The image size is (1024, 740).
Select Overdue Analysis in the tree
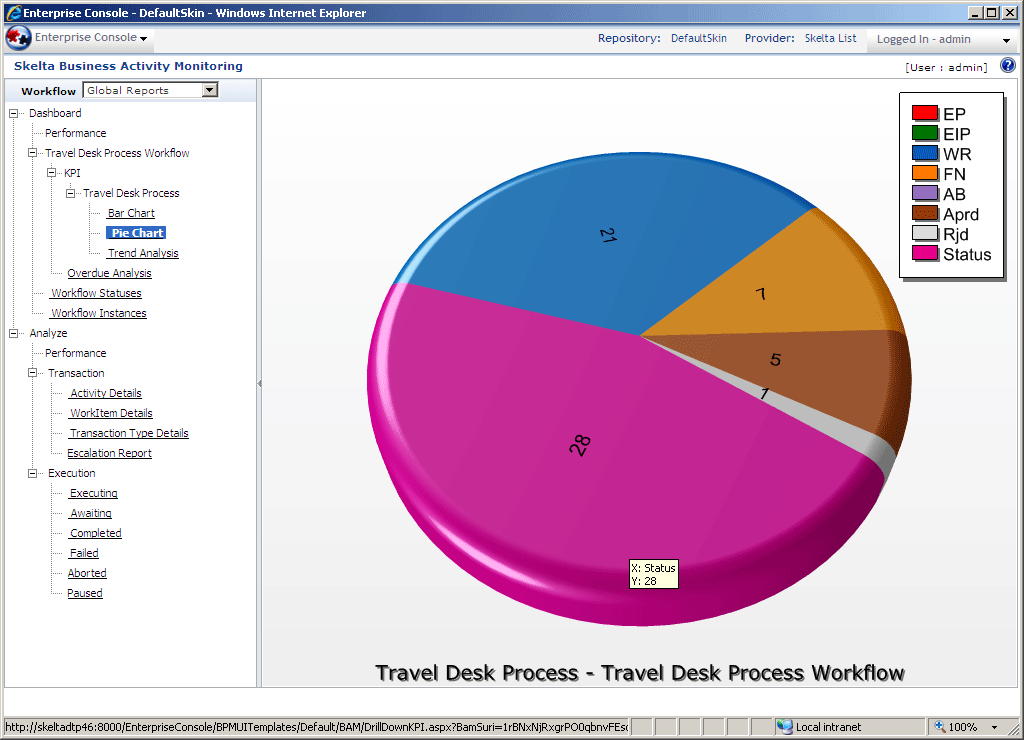pos(109,273)
